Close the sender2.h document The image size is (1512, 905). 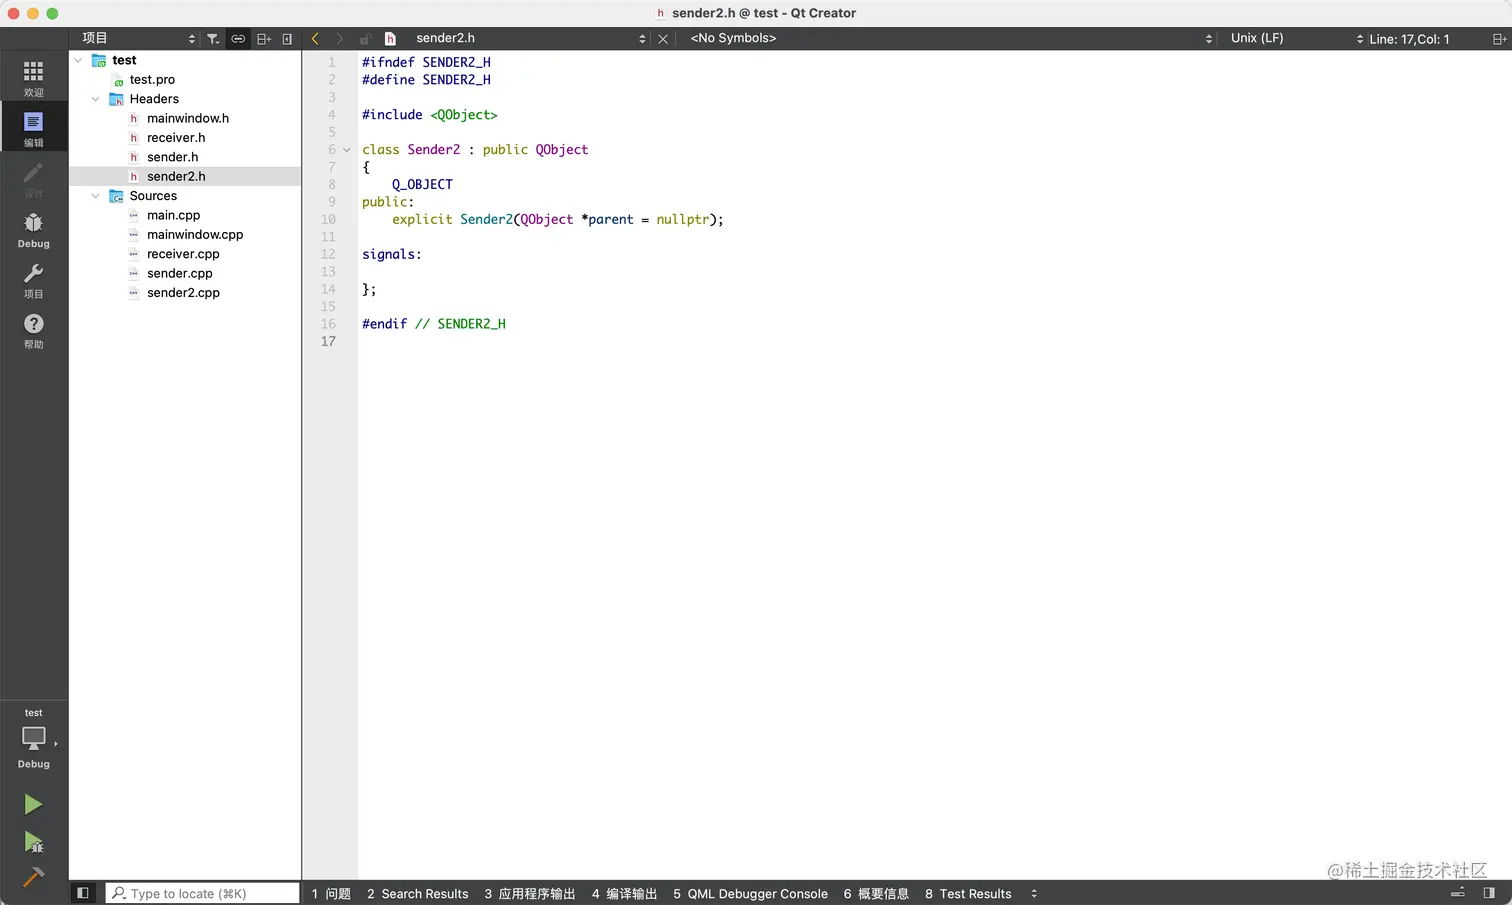pos(663,39)
